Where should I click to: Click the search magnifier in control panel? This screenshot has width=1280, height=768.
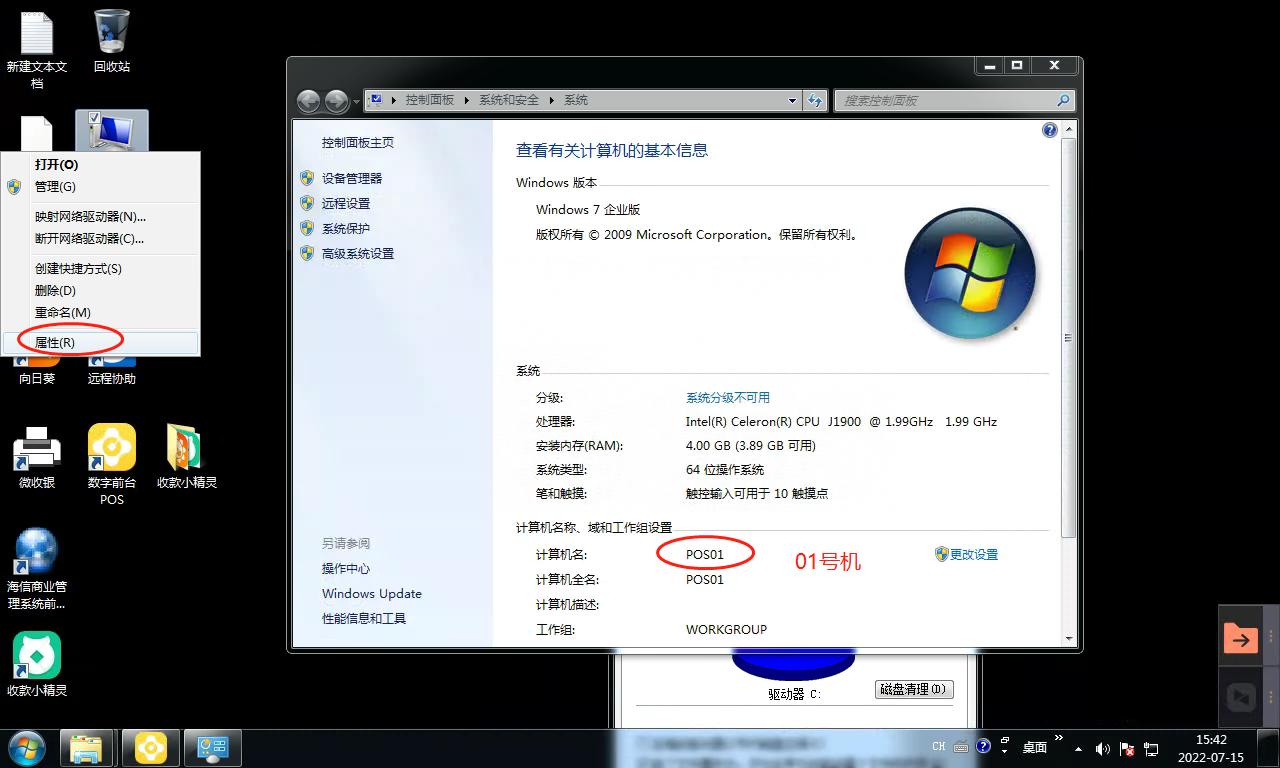tap(1063, 100)
